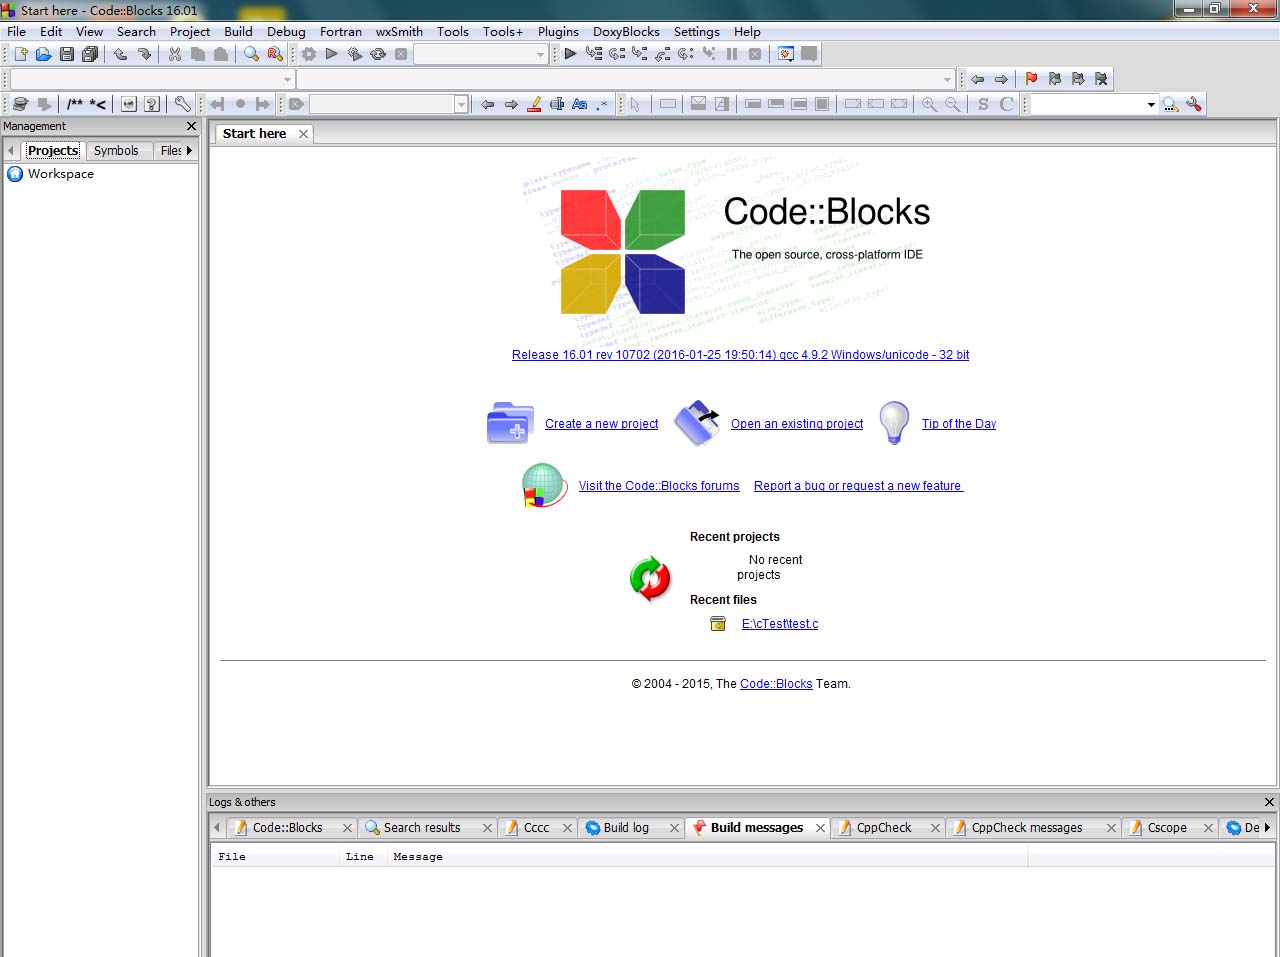Open recent file E:\cTest\test.c
This screenshot has width=1280, height=957.
pos(780,624)
